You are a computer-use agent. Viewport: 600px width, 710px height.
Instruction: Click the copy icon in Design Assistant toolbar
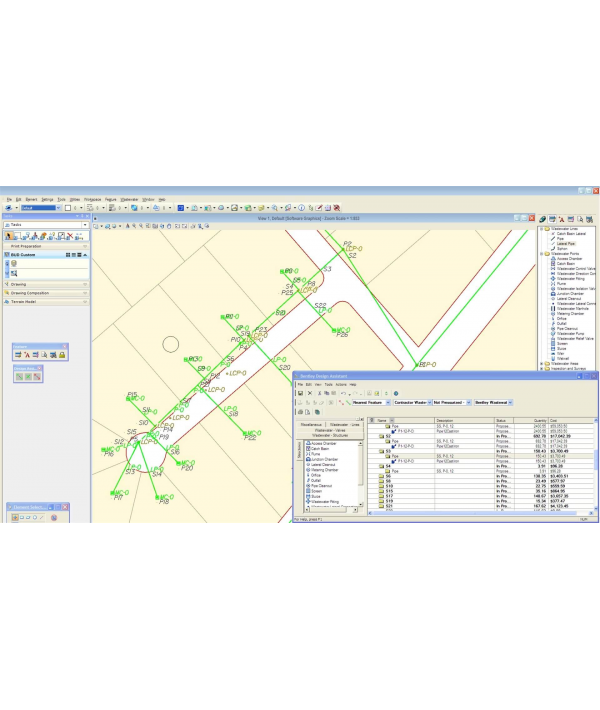[326, 393]
